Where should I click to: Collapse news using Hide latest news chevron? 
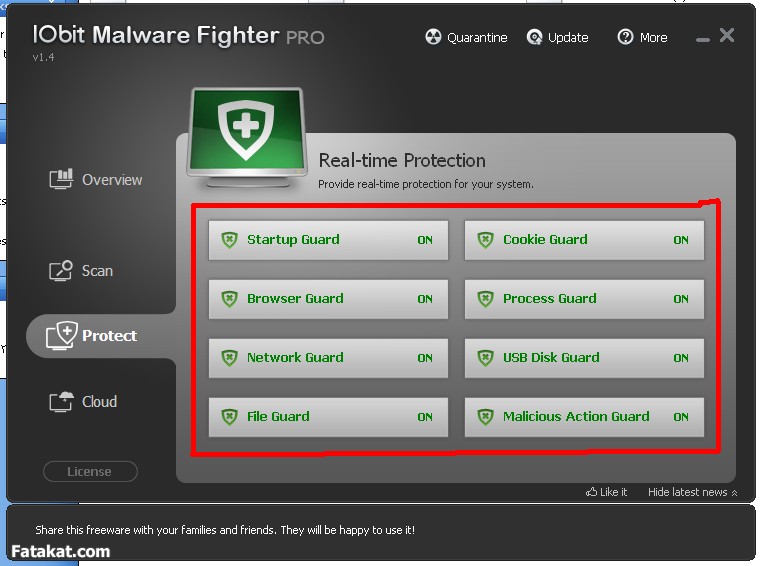tap(734, 493)
